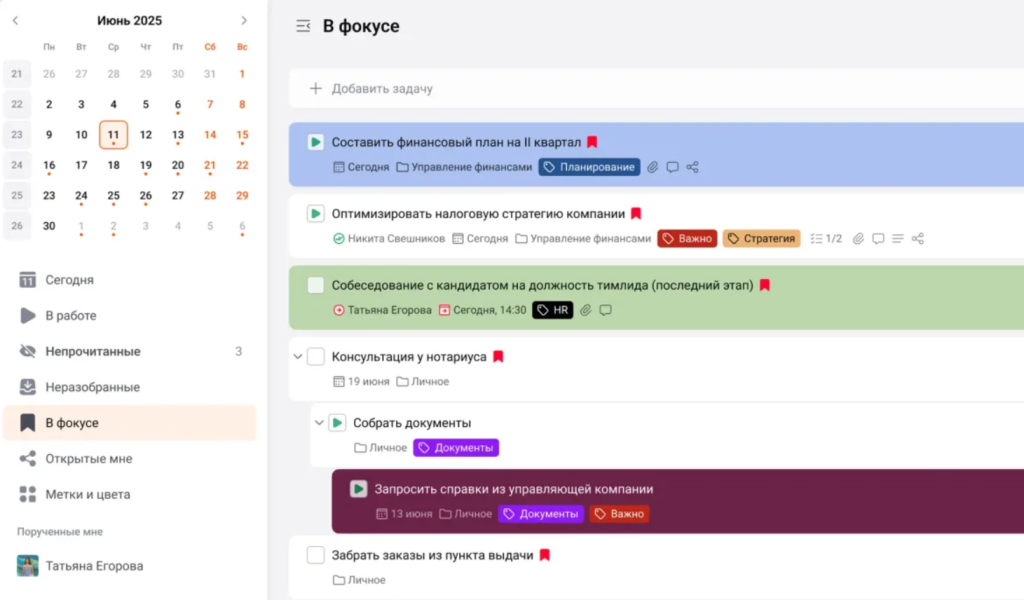This screenshot has width=1024, height=600.
Task: Open attachments of financial plan task
Action: point(652,167)
